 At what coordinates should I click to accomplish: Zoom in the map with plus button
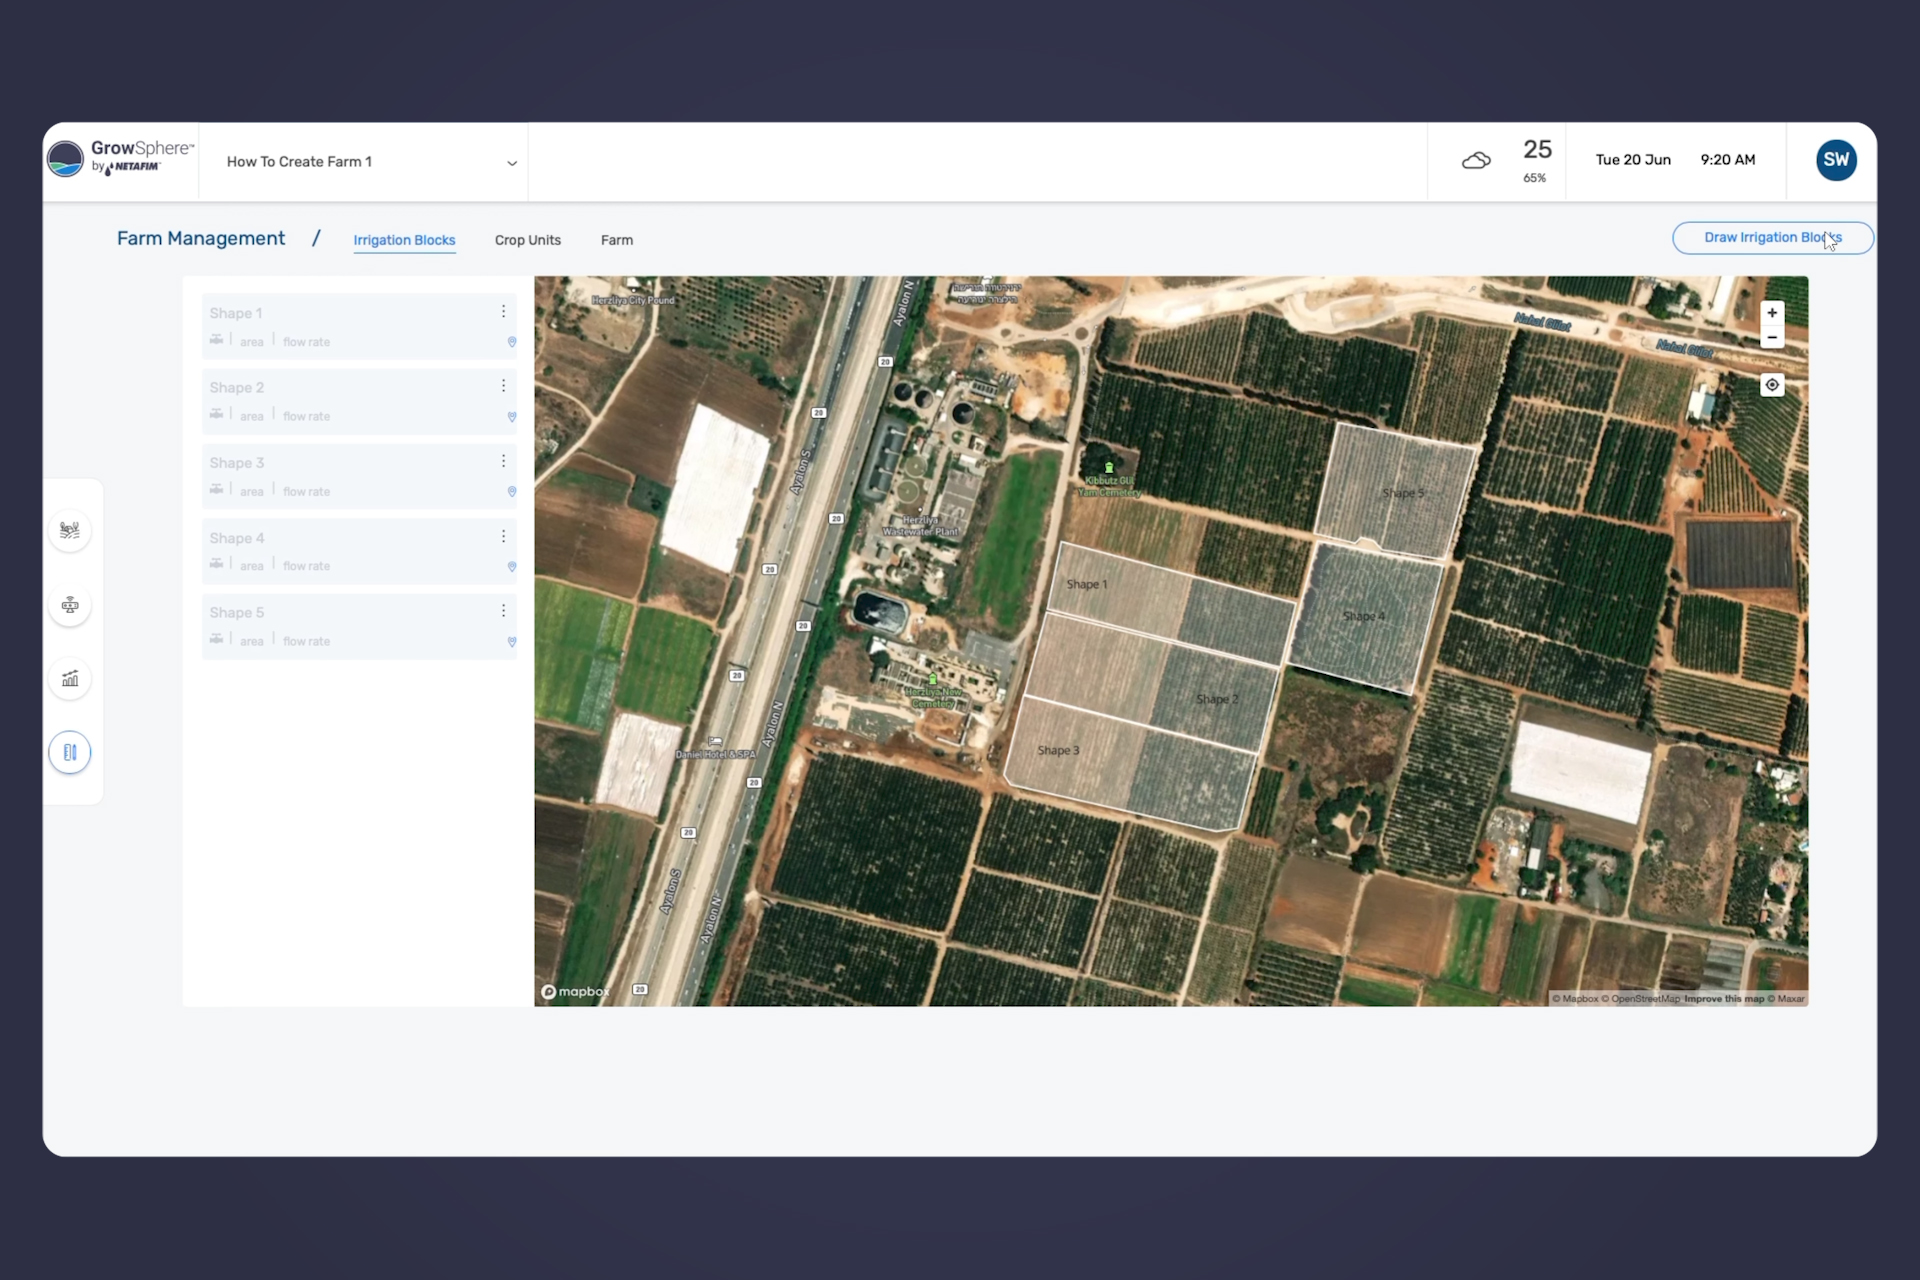[x=1772, y=313]
